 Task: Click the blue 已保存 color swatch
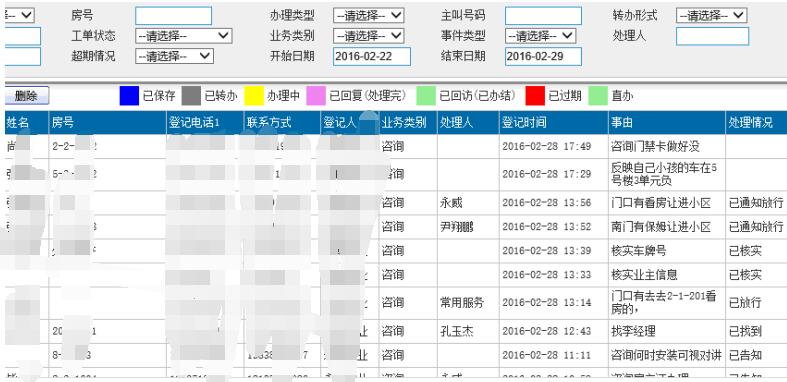pos(129,95)
